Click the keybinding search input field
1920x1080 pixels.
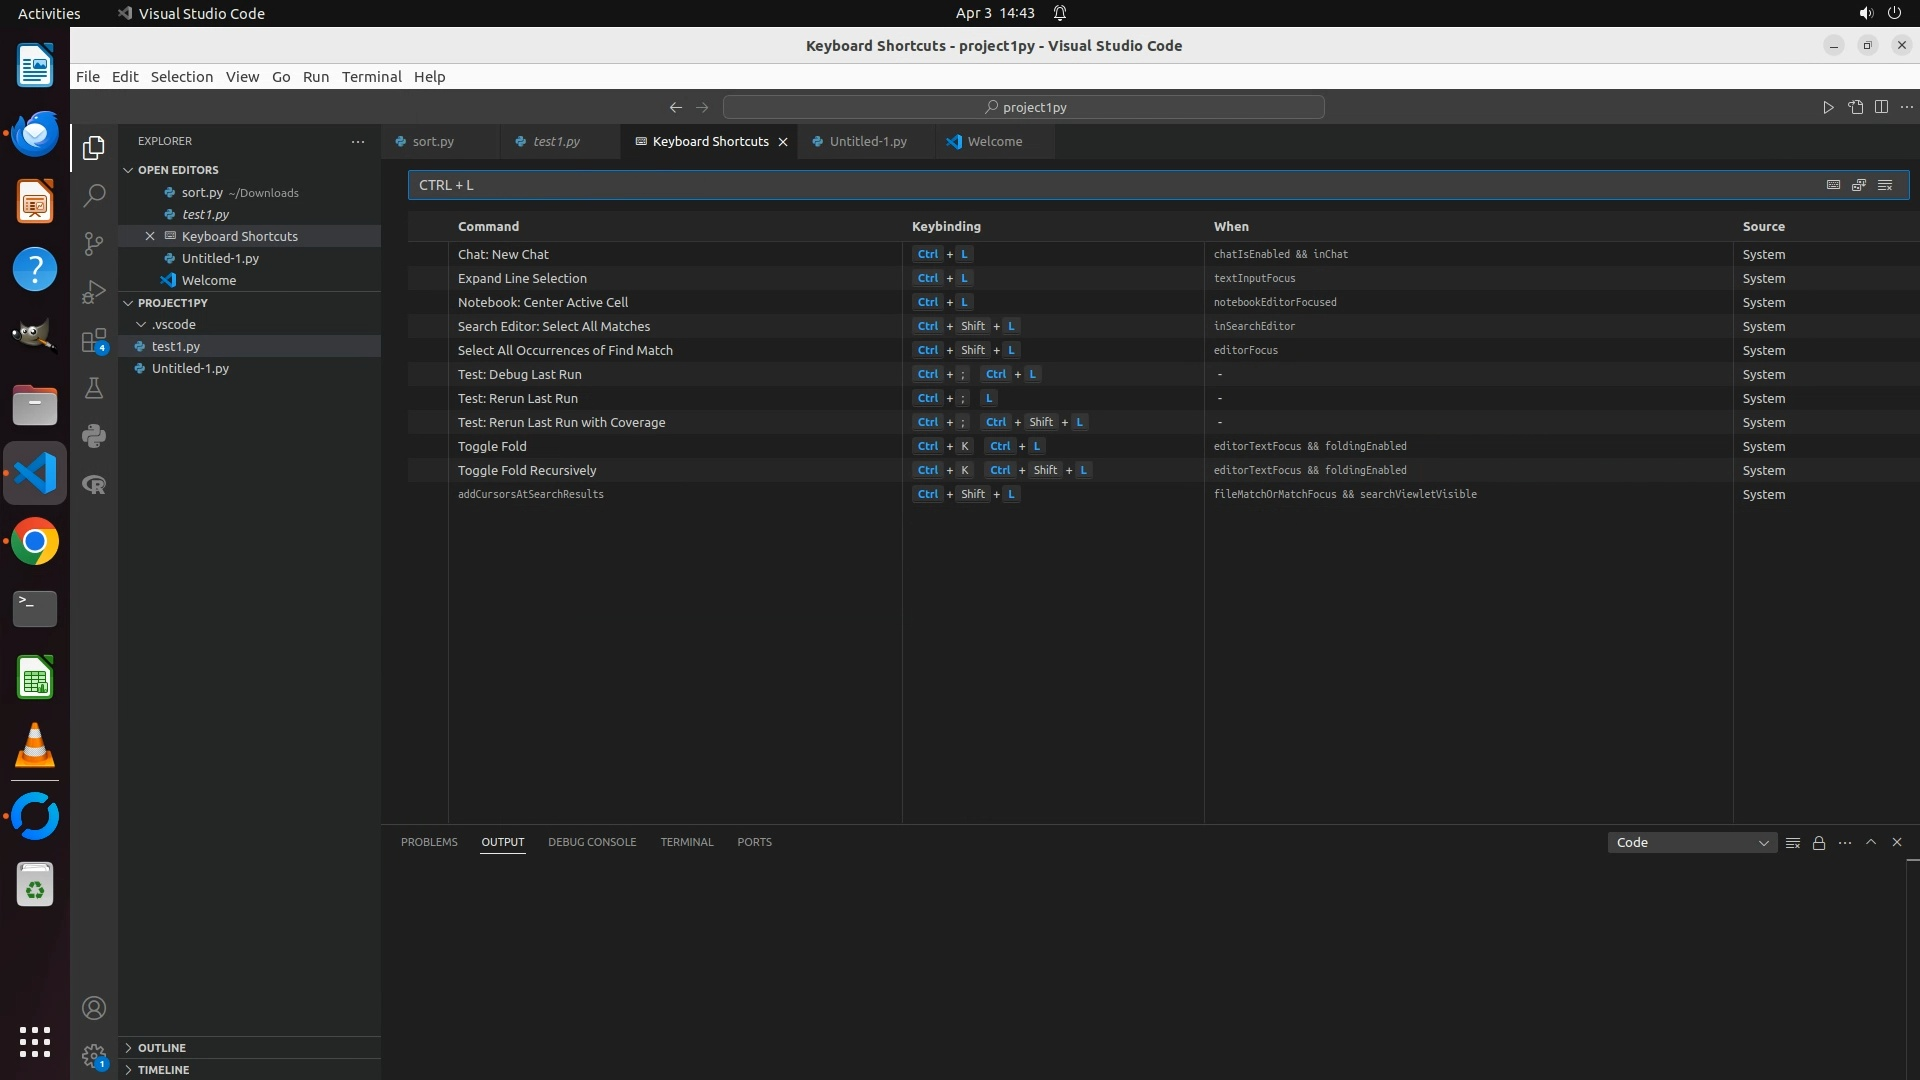[x=1100, y=185]
